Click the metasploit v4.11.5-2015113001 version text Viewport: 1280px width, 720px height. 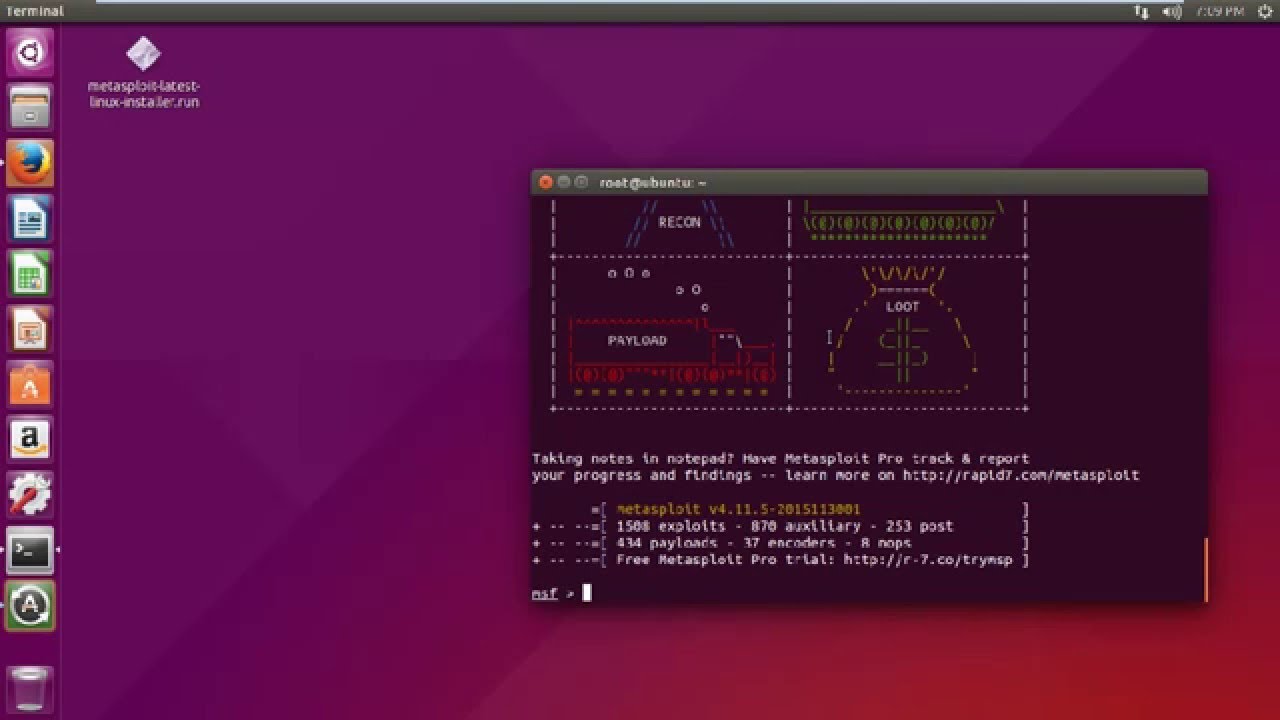point(738,509)
